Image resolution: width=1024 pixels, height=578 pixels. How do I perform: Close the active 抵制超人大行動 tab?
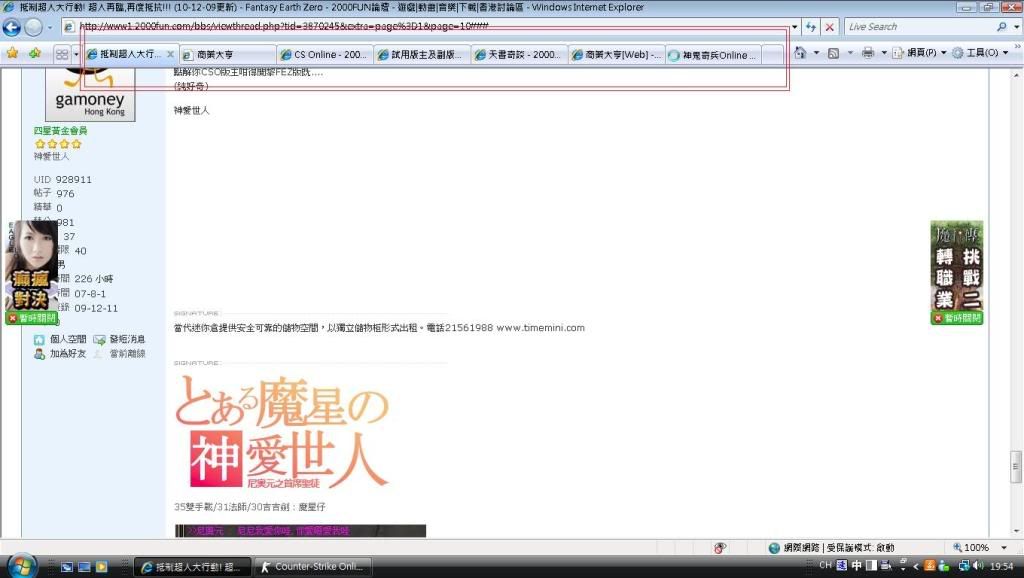(x=170, y=54)
